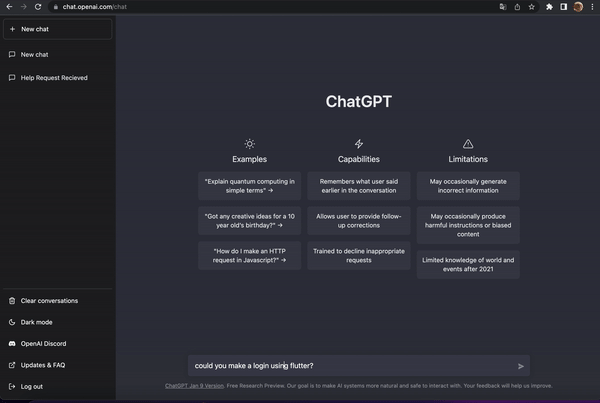The width and height of the screenshot is (600, 403).
Task: Click the Discord logo icon
Action: coord(12,344)
